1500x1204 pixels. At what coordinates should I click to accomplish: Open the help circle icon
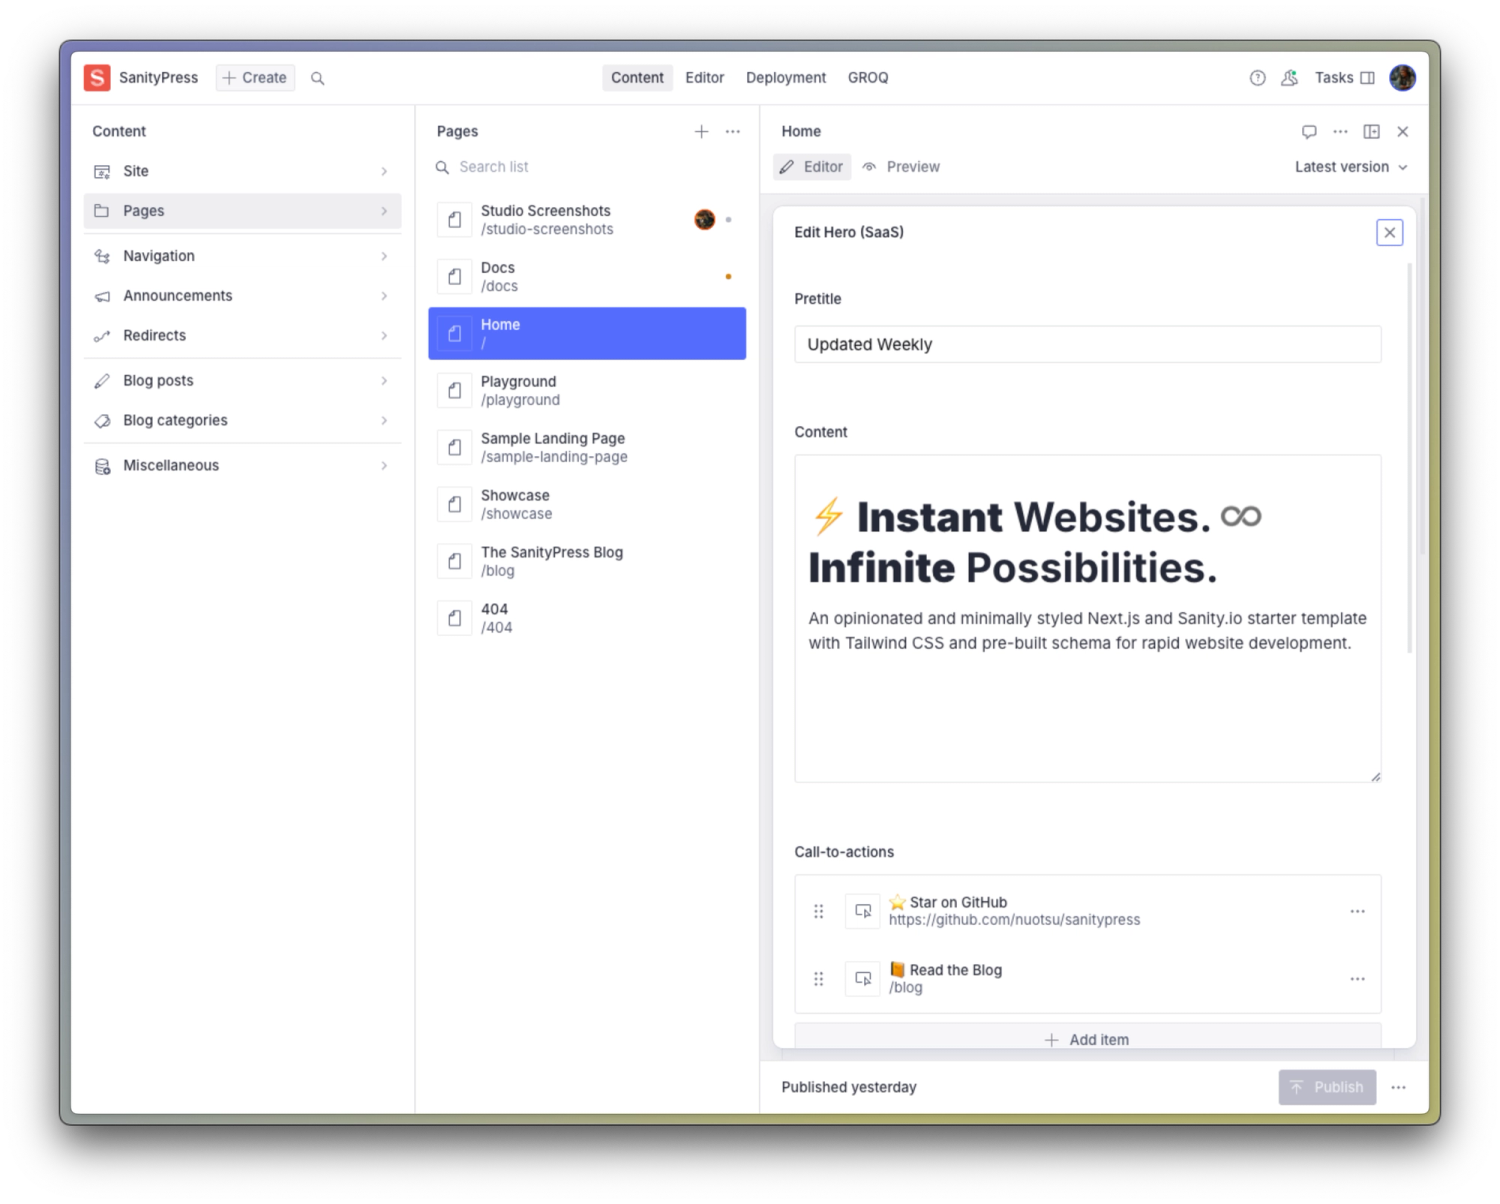pyautogui.click(x=1257, y=78)
